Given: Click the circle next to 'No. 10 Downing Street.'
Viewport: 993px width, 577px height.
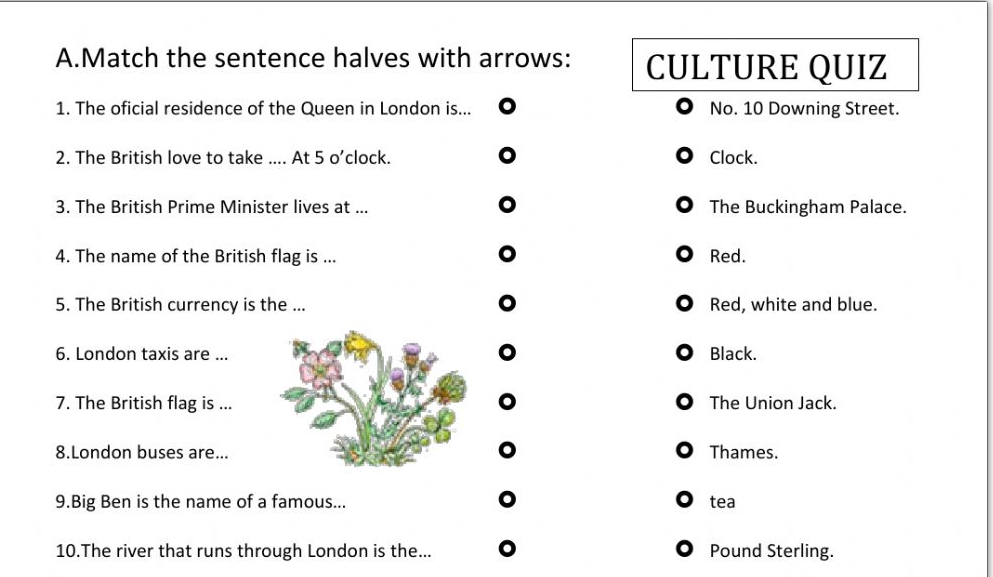Looking at the screenshot, I should pyautogui.click(x=684, y=106).
